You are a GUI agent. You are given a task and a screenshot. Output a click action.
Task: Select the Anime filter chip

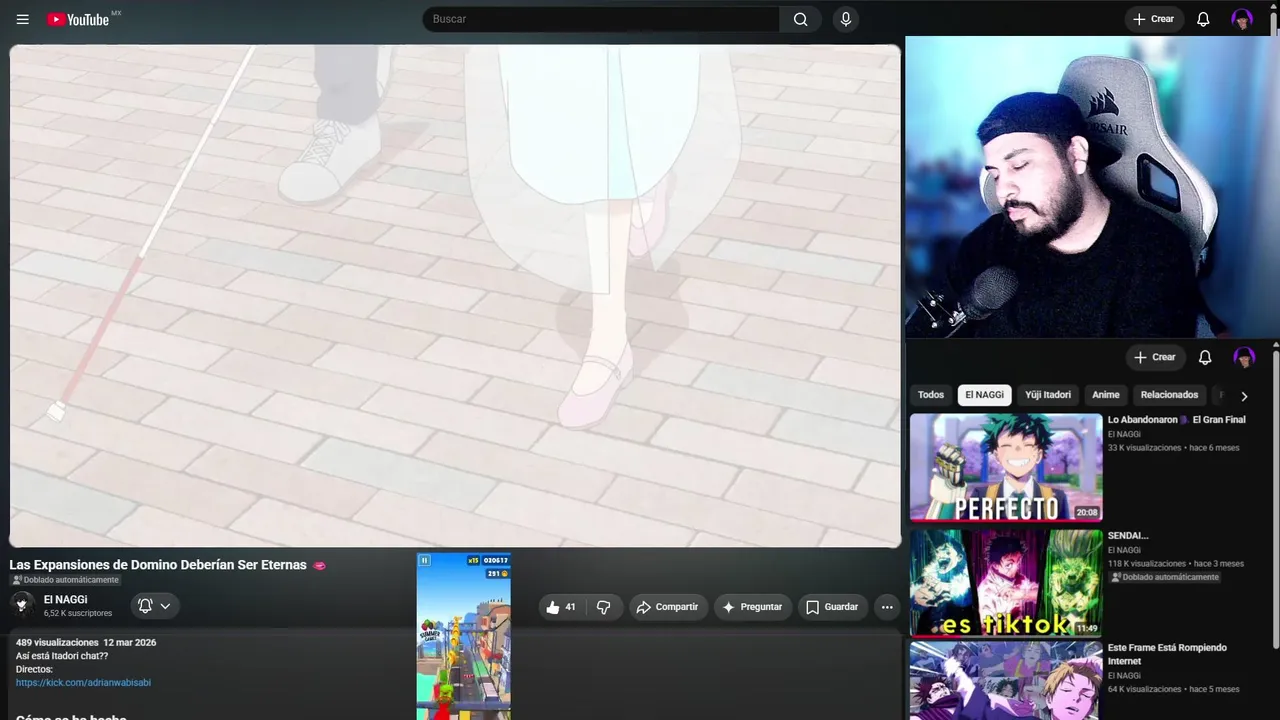tap(1106, 395)
